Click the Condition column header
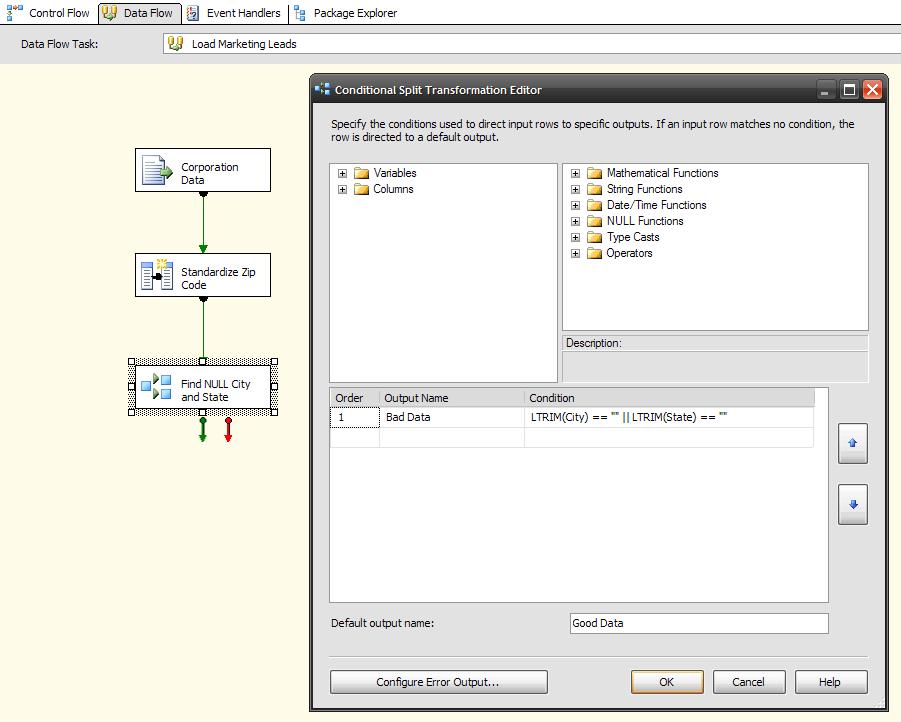Viewport: 901px width, 722px height. click(x=669, y=398)
